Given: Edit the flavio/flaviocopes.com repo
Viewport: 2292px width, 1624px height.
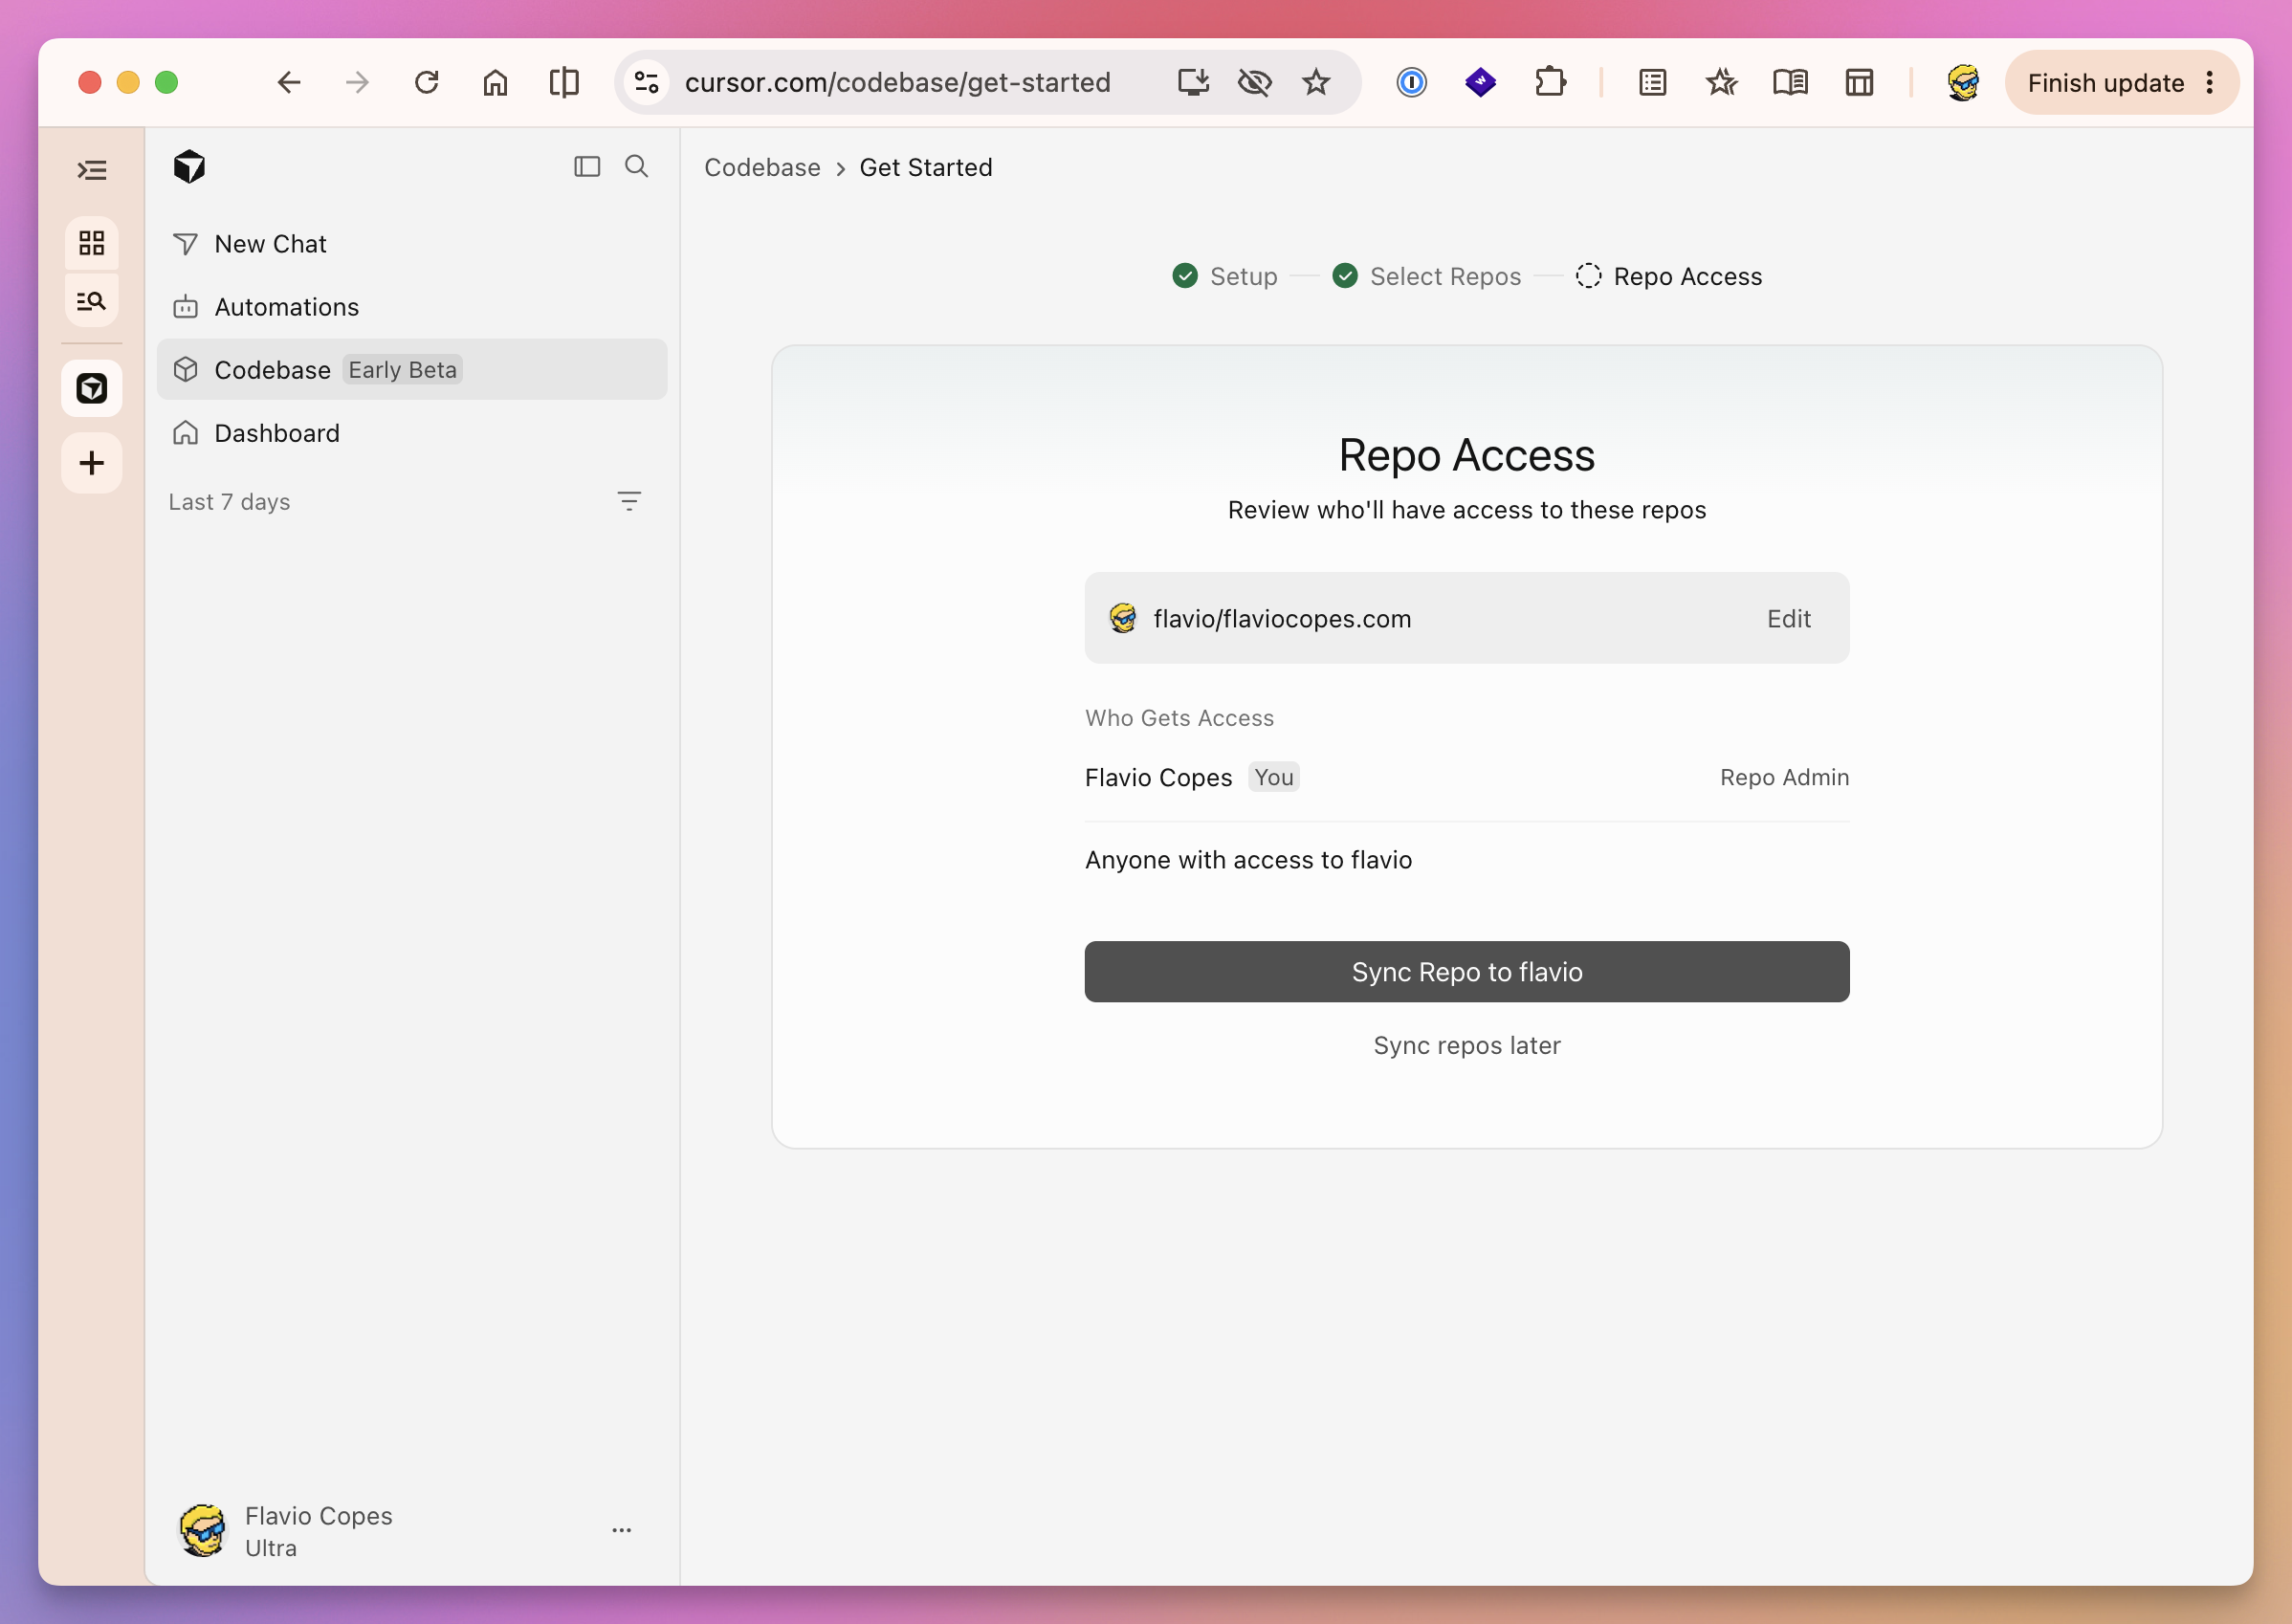Looking at the screenshot, I should 1788,619.
